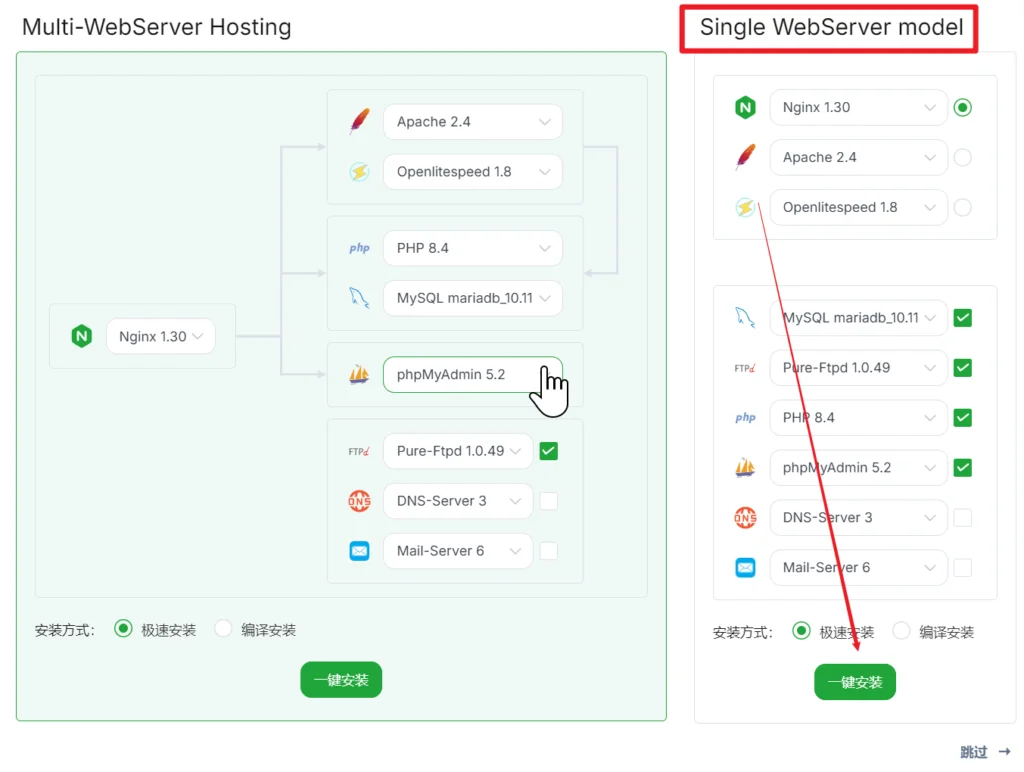Uncheck Pure-Ftpd in Multi-WebServer panel
This screenshot has height=772, width=1024.
point(549,451)
